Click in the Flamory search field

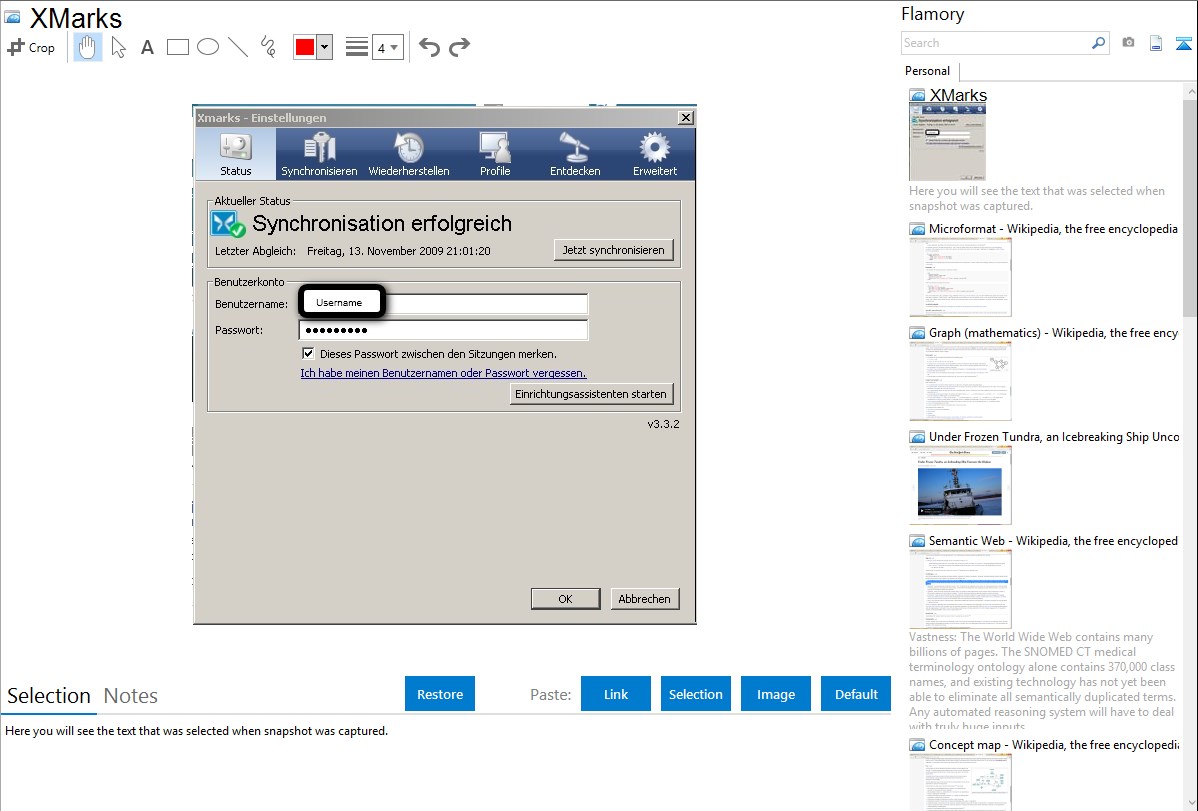coord(995,43)
